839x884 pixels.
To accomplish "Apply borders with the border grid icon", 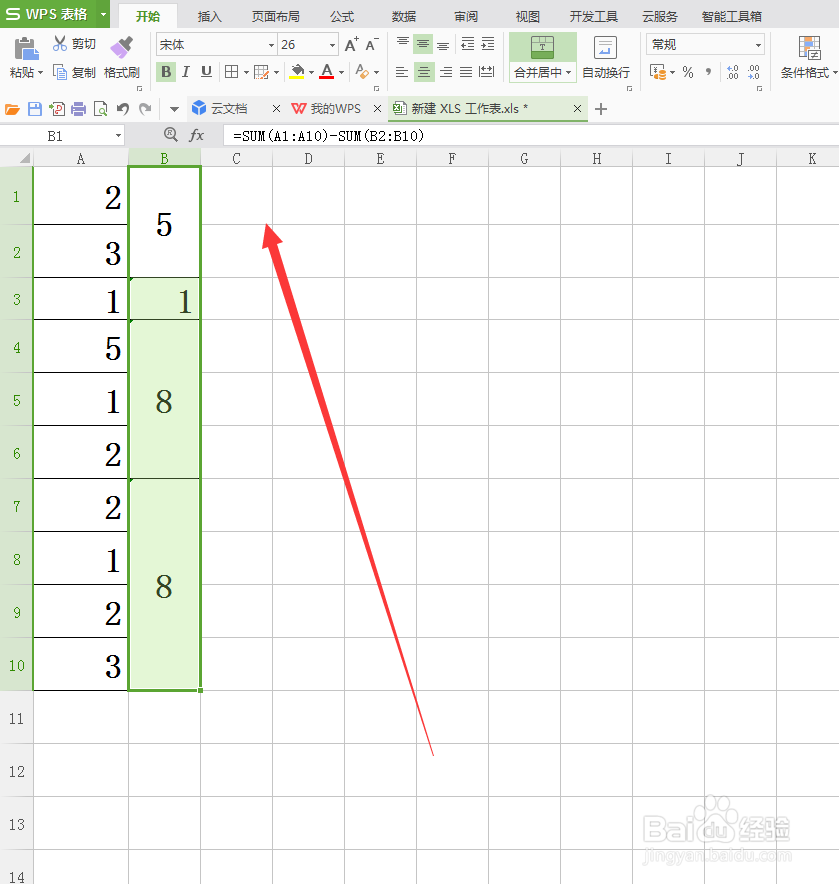I will point(231,72).
